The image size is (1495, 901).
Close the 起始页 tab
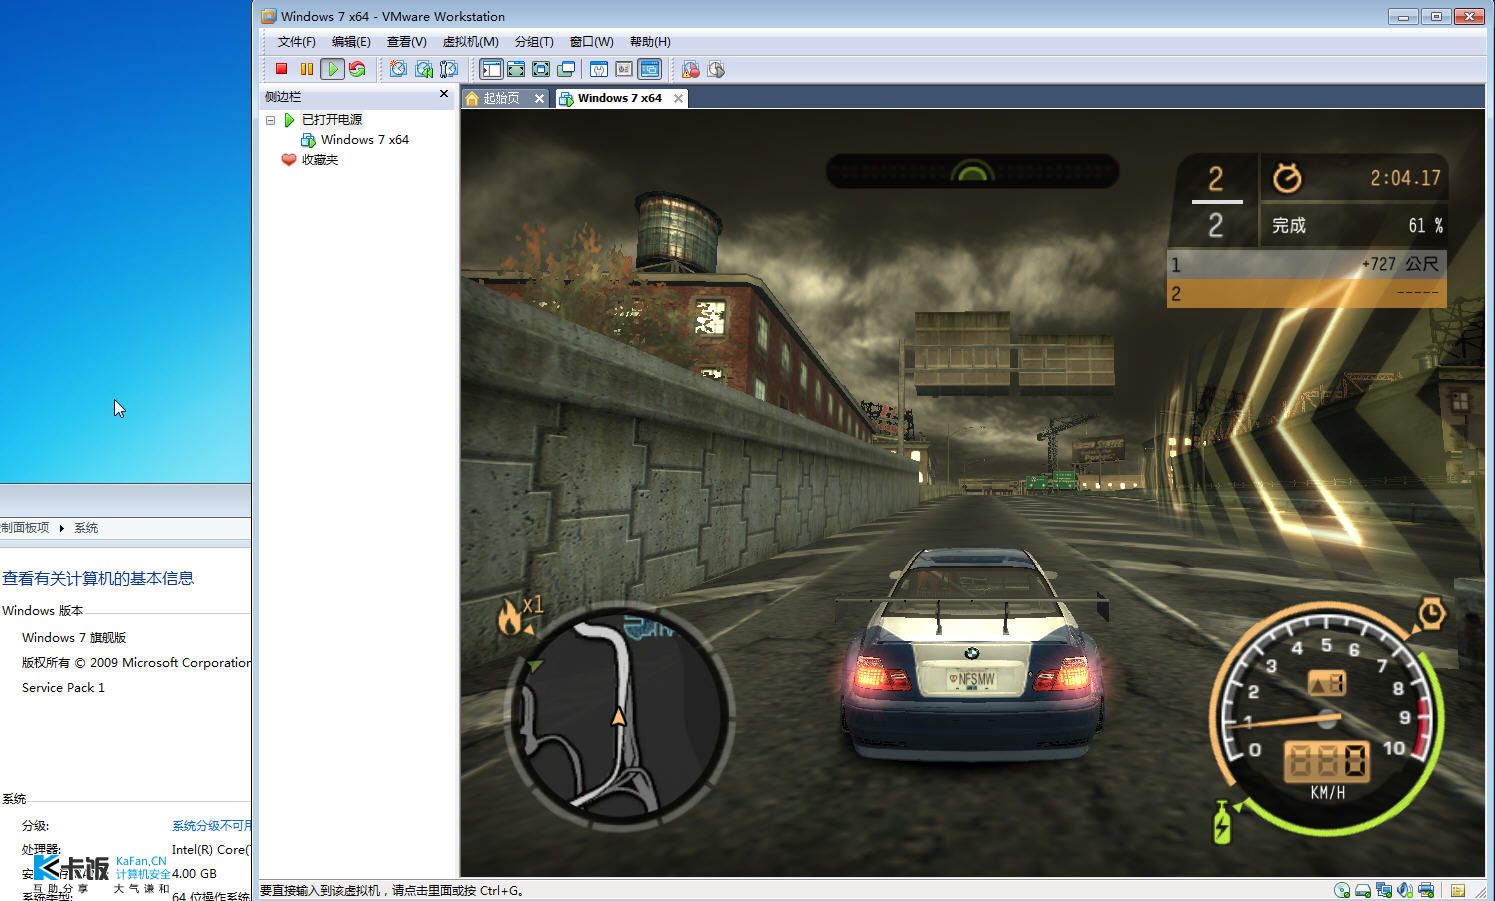[539, 98]
